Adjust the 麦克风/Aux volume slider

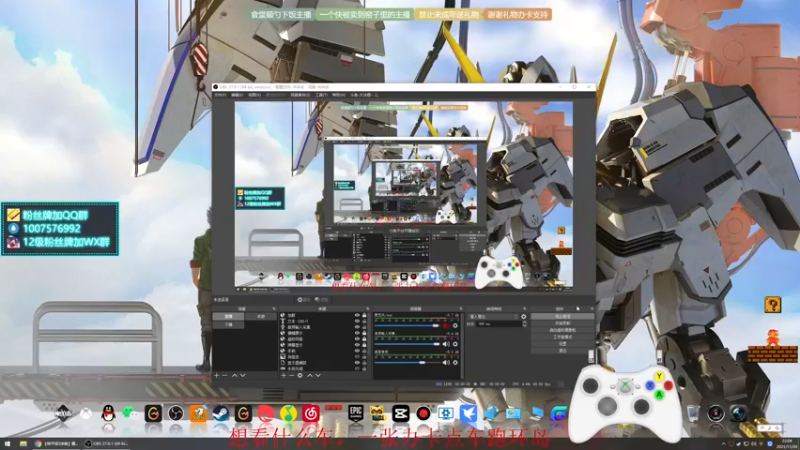tap(407, 326)
